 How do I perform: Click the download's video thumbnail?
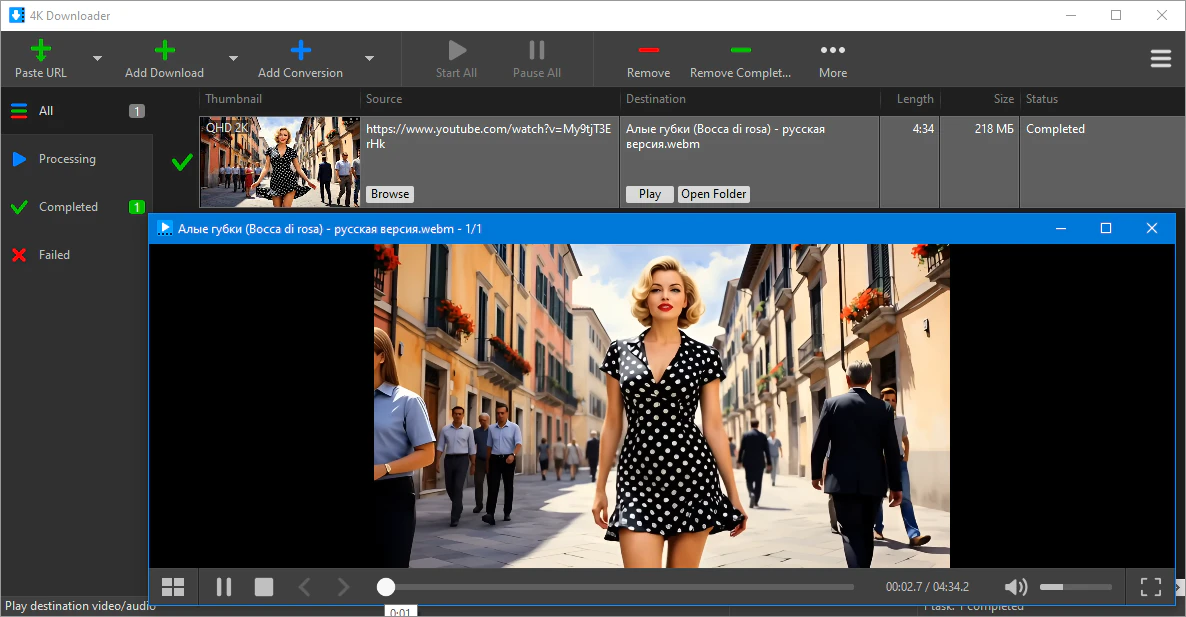click(280, 162)
